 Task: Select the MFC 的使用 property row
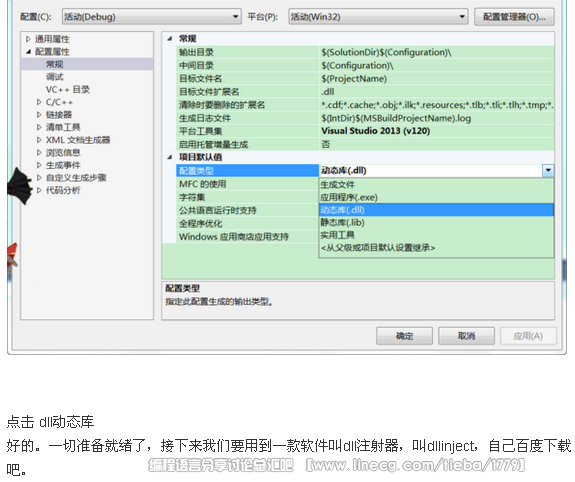point(248,184)
